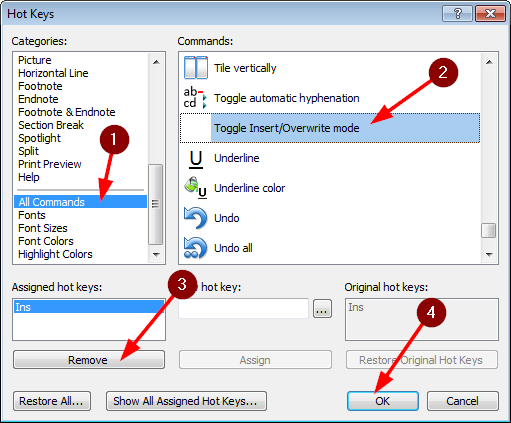Viewport: 511px width, 423px height.
Task: Remove the assigned Ins hot key
Action: [89, 359]
